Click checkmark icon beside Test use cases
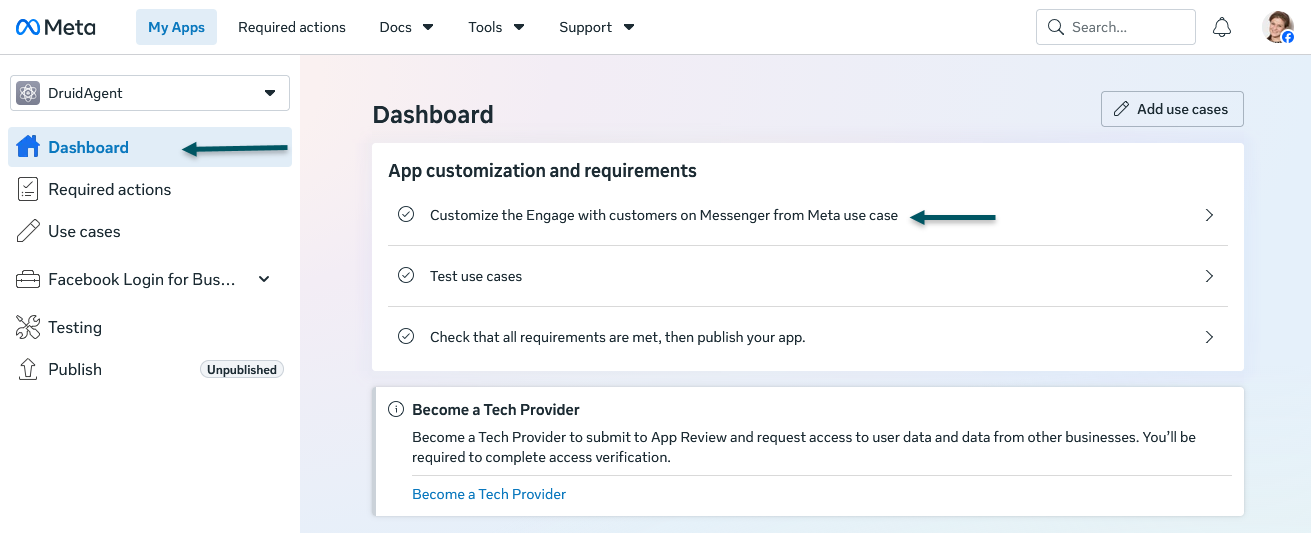The height and width of the screenshot is (533, 1311). point(406,275)
